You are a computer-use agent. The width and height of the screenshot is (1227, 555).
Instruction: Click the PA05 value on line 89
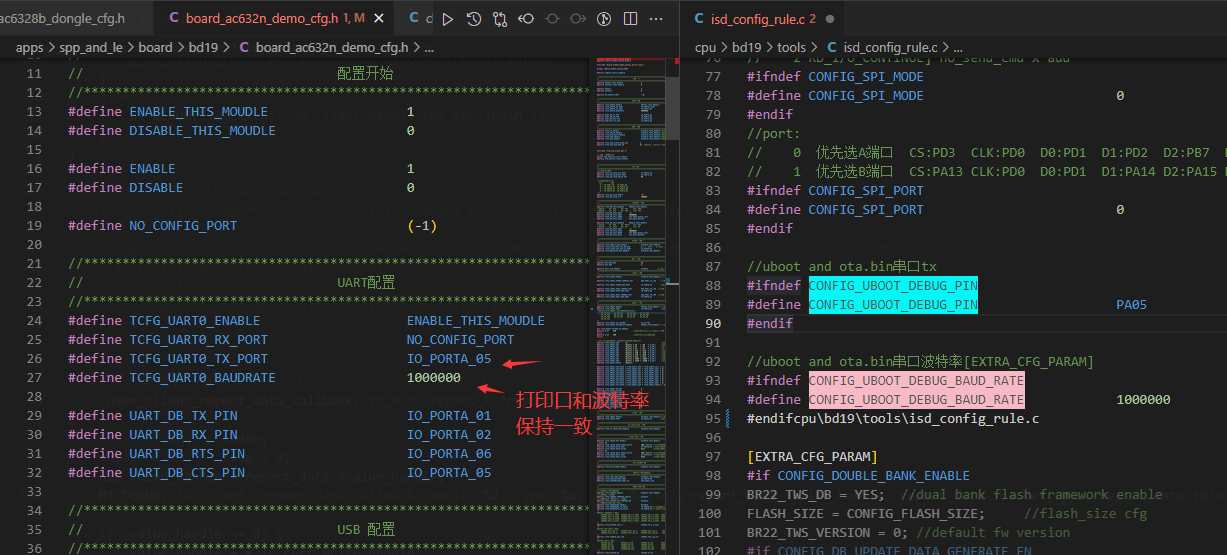(1131, 304)
